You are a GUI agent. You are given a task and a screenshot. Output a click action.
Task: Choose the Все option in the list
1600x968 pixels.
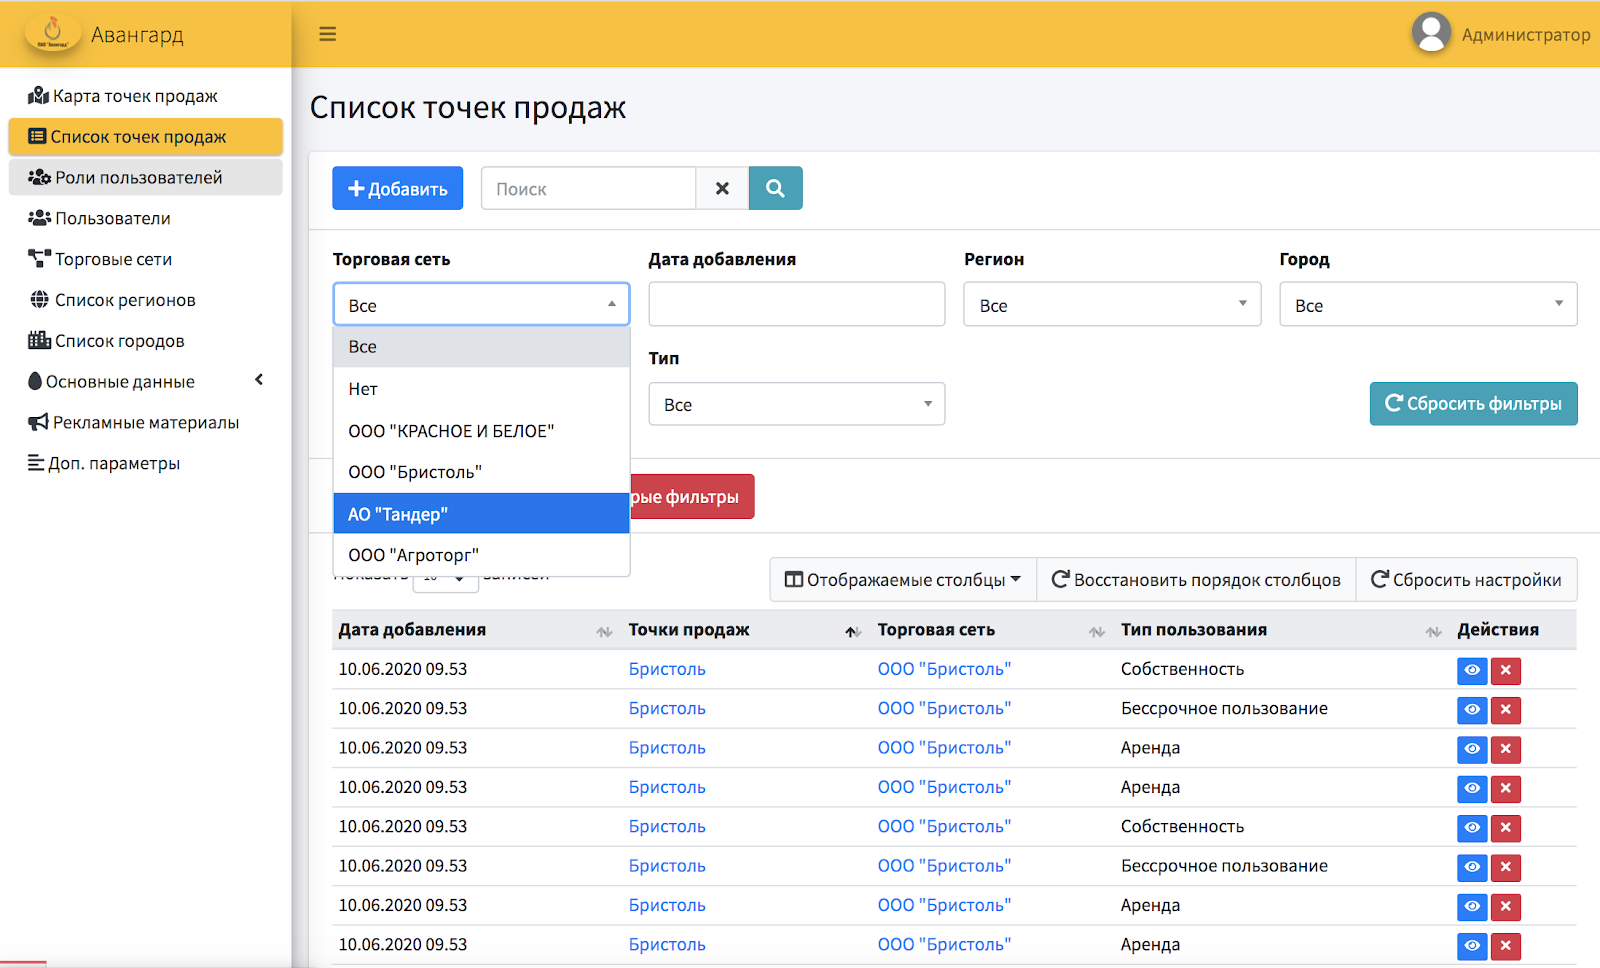pos(481,347)
